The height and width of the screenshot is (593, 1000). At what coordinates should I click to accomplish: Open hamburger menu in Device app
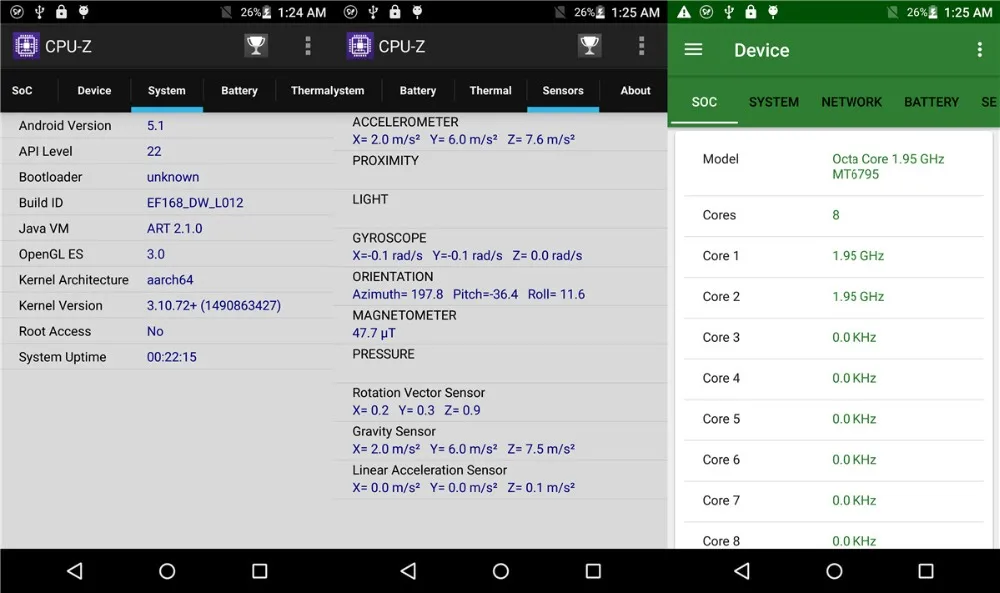(x=693, y=50)
